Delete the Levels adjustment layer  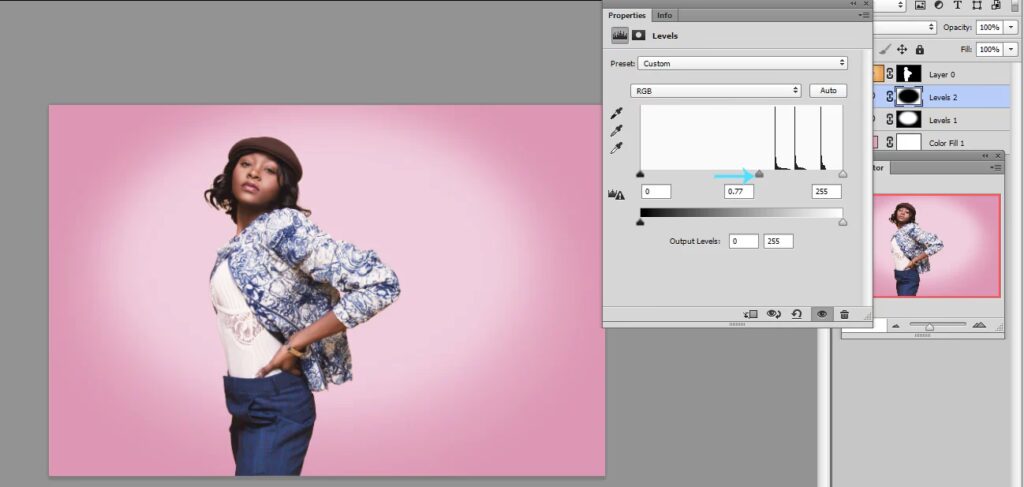(x=844, y=314)
